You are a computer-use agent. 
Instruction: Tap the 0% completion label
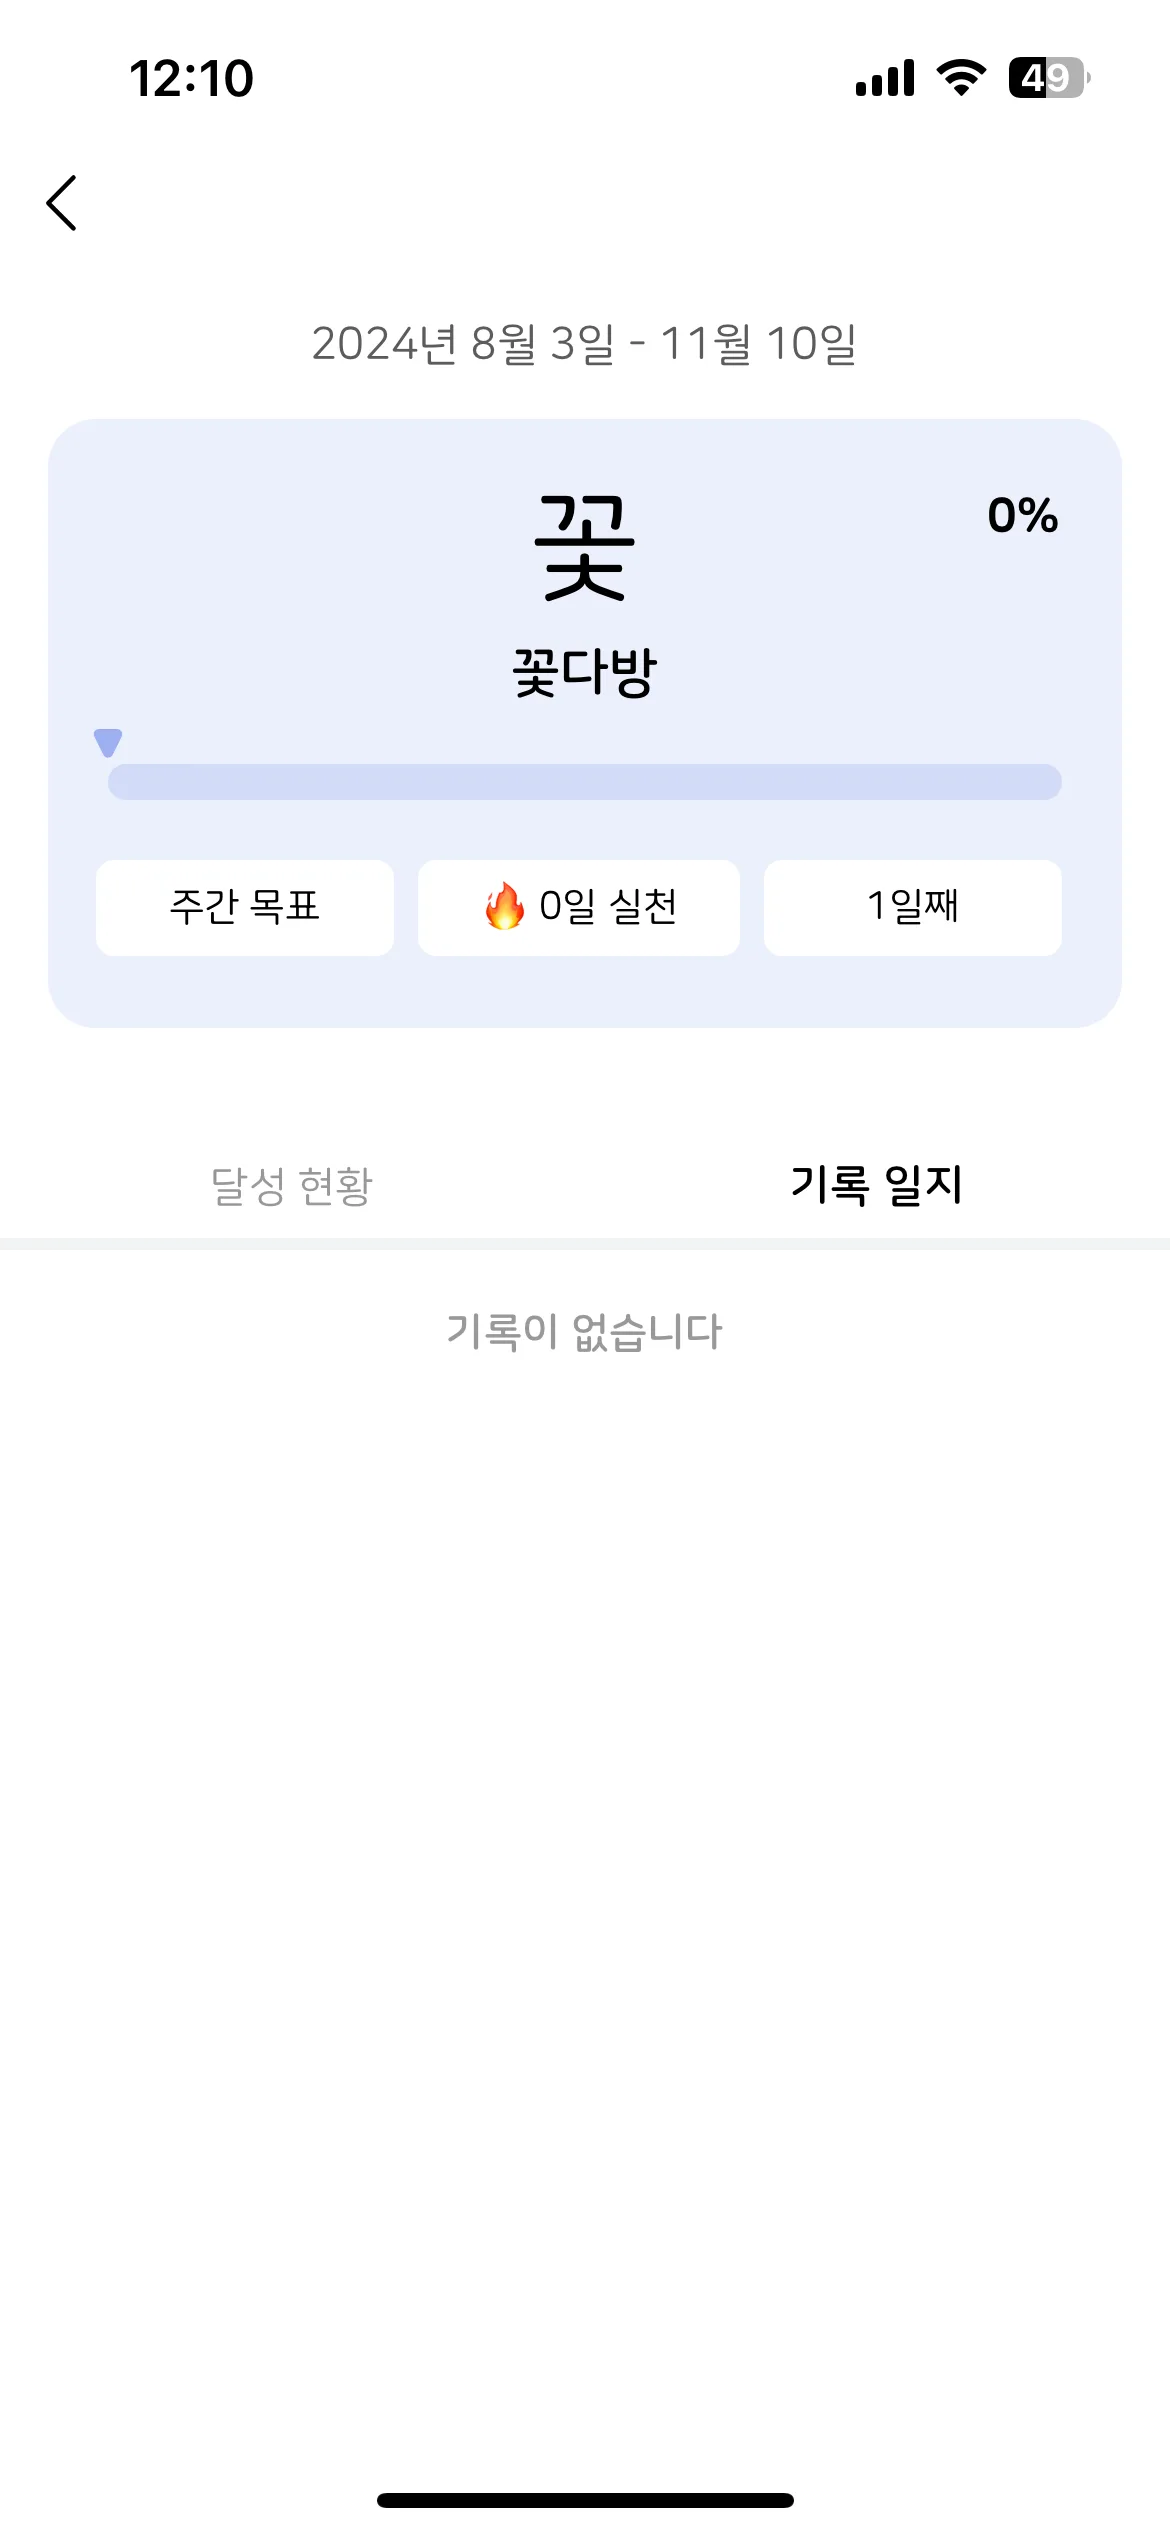(1023, 516)
